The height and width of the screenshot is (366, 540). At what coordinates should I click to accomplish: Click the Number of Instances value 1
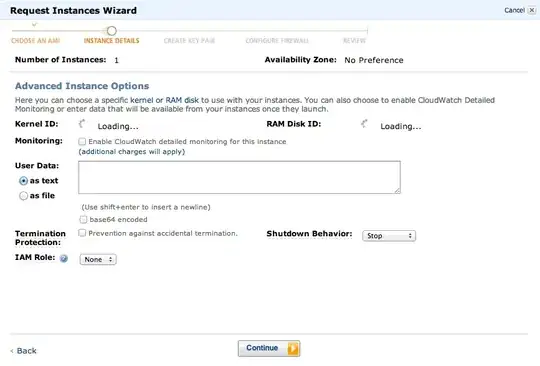[116, 60]
